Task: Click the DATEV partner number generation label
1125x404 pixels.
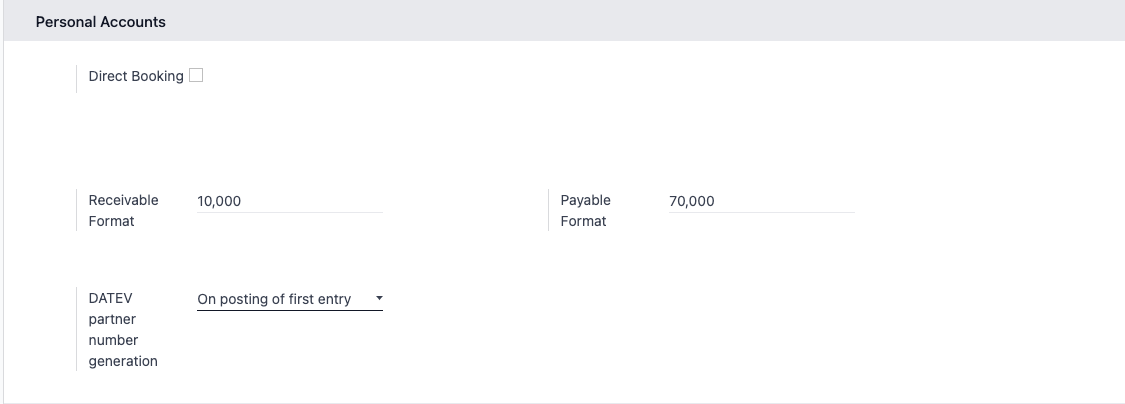Action: [122, 330]
